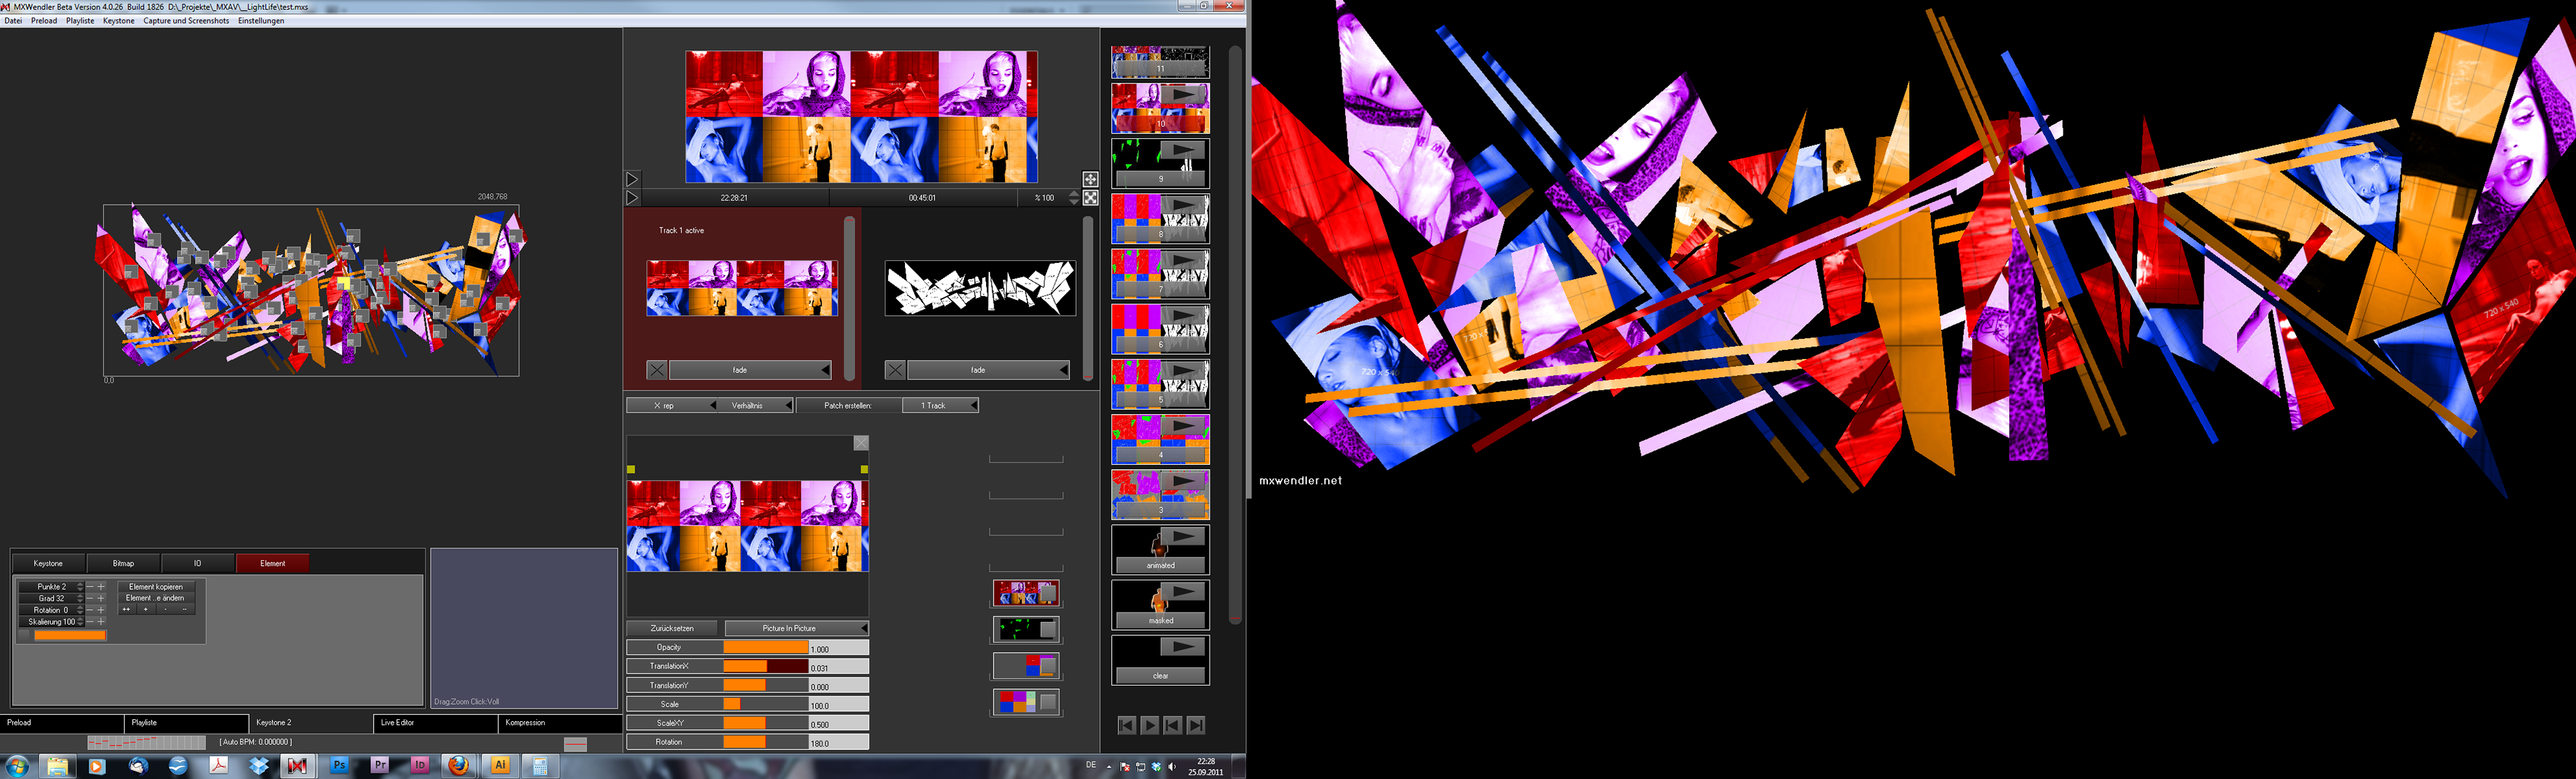Click lower play triangle beside timecode
This screenshot has width=2576, height=779.
pyautogui.click(x=632, y=198)
